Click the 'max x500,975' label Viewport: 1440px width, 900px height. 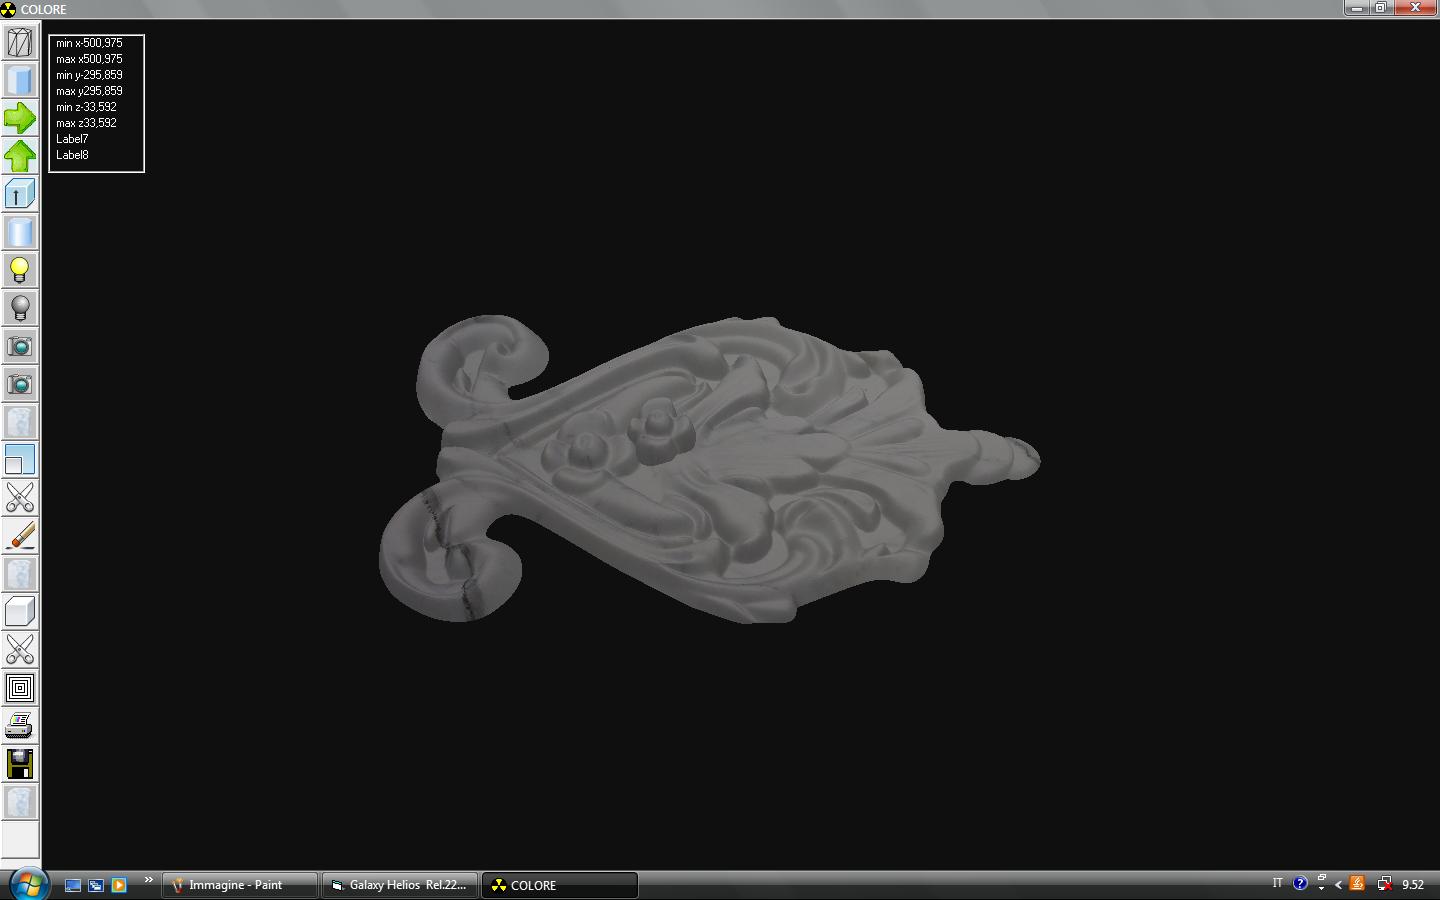[x=89, y=59]
